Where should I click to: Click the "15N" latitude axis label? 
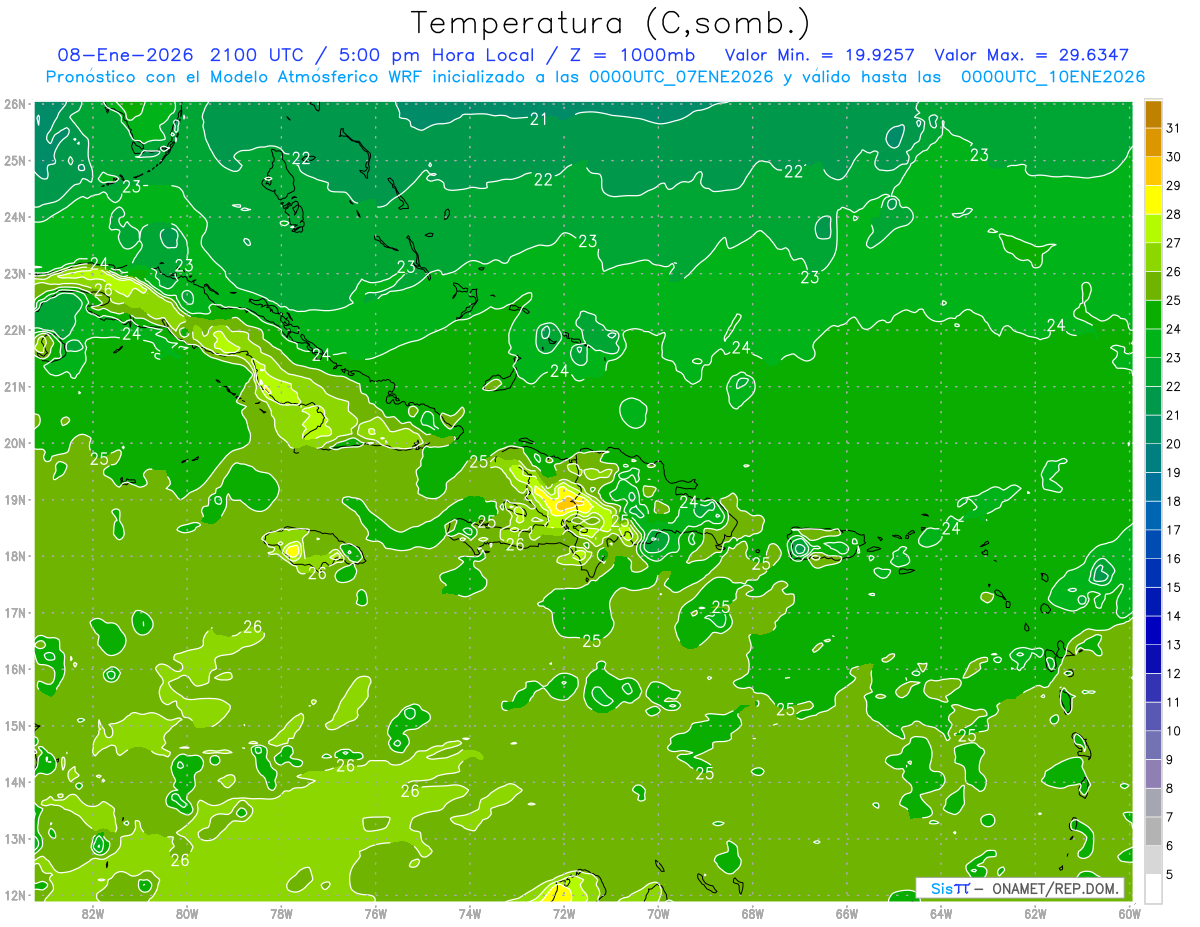point(15,725)
